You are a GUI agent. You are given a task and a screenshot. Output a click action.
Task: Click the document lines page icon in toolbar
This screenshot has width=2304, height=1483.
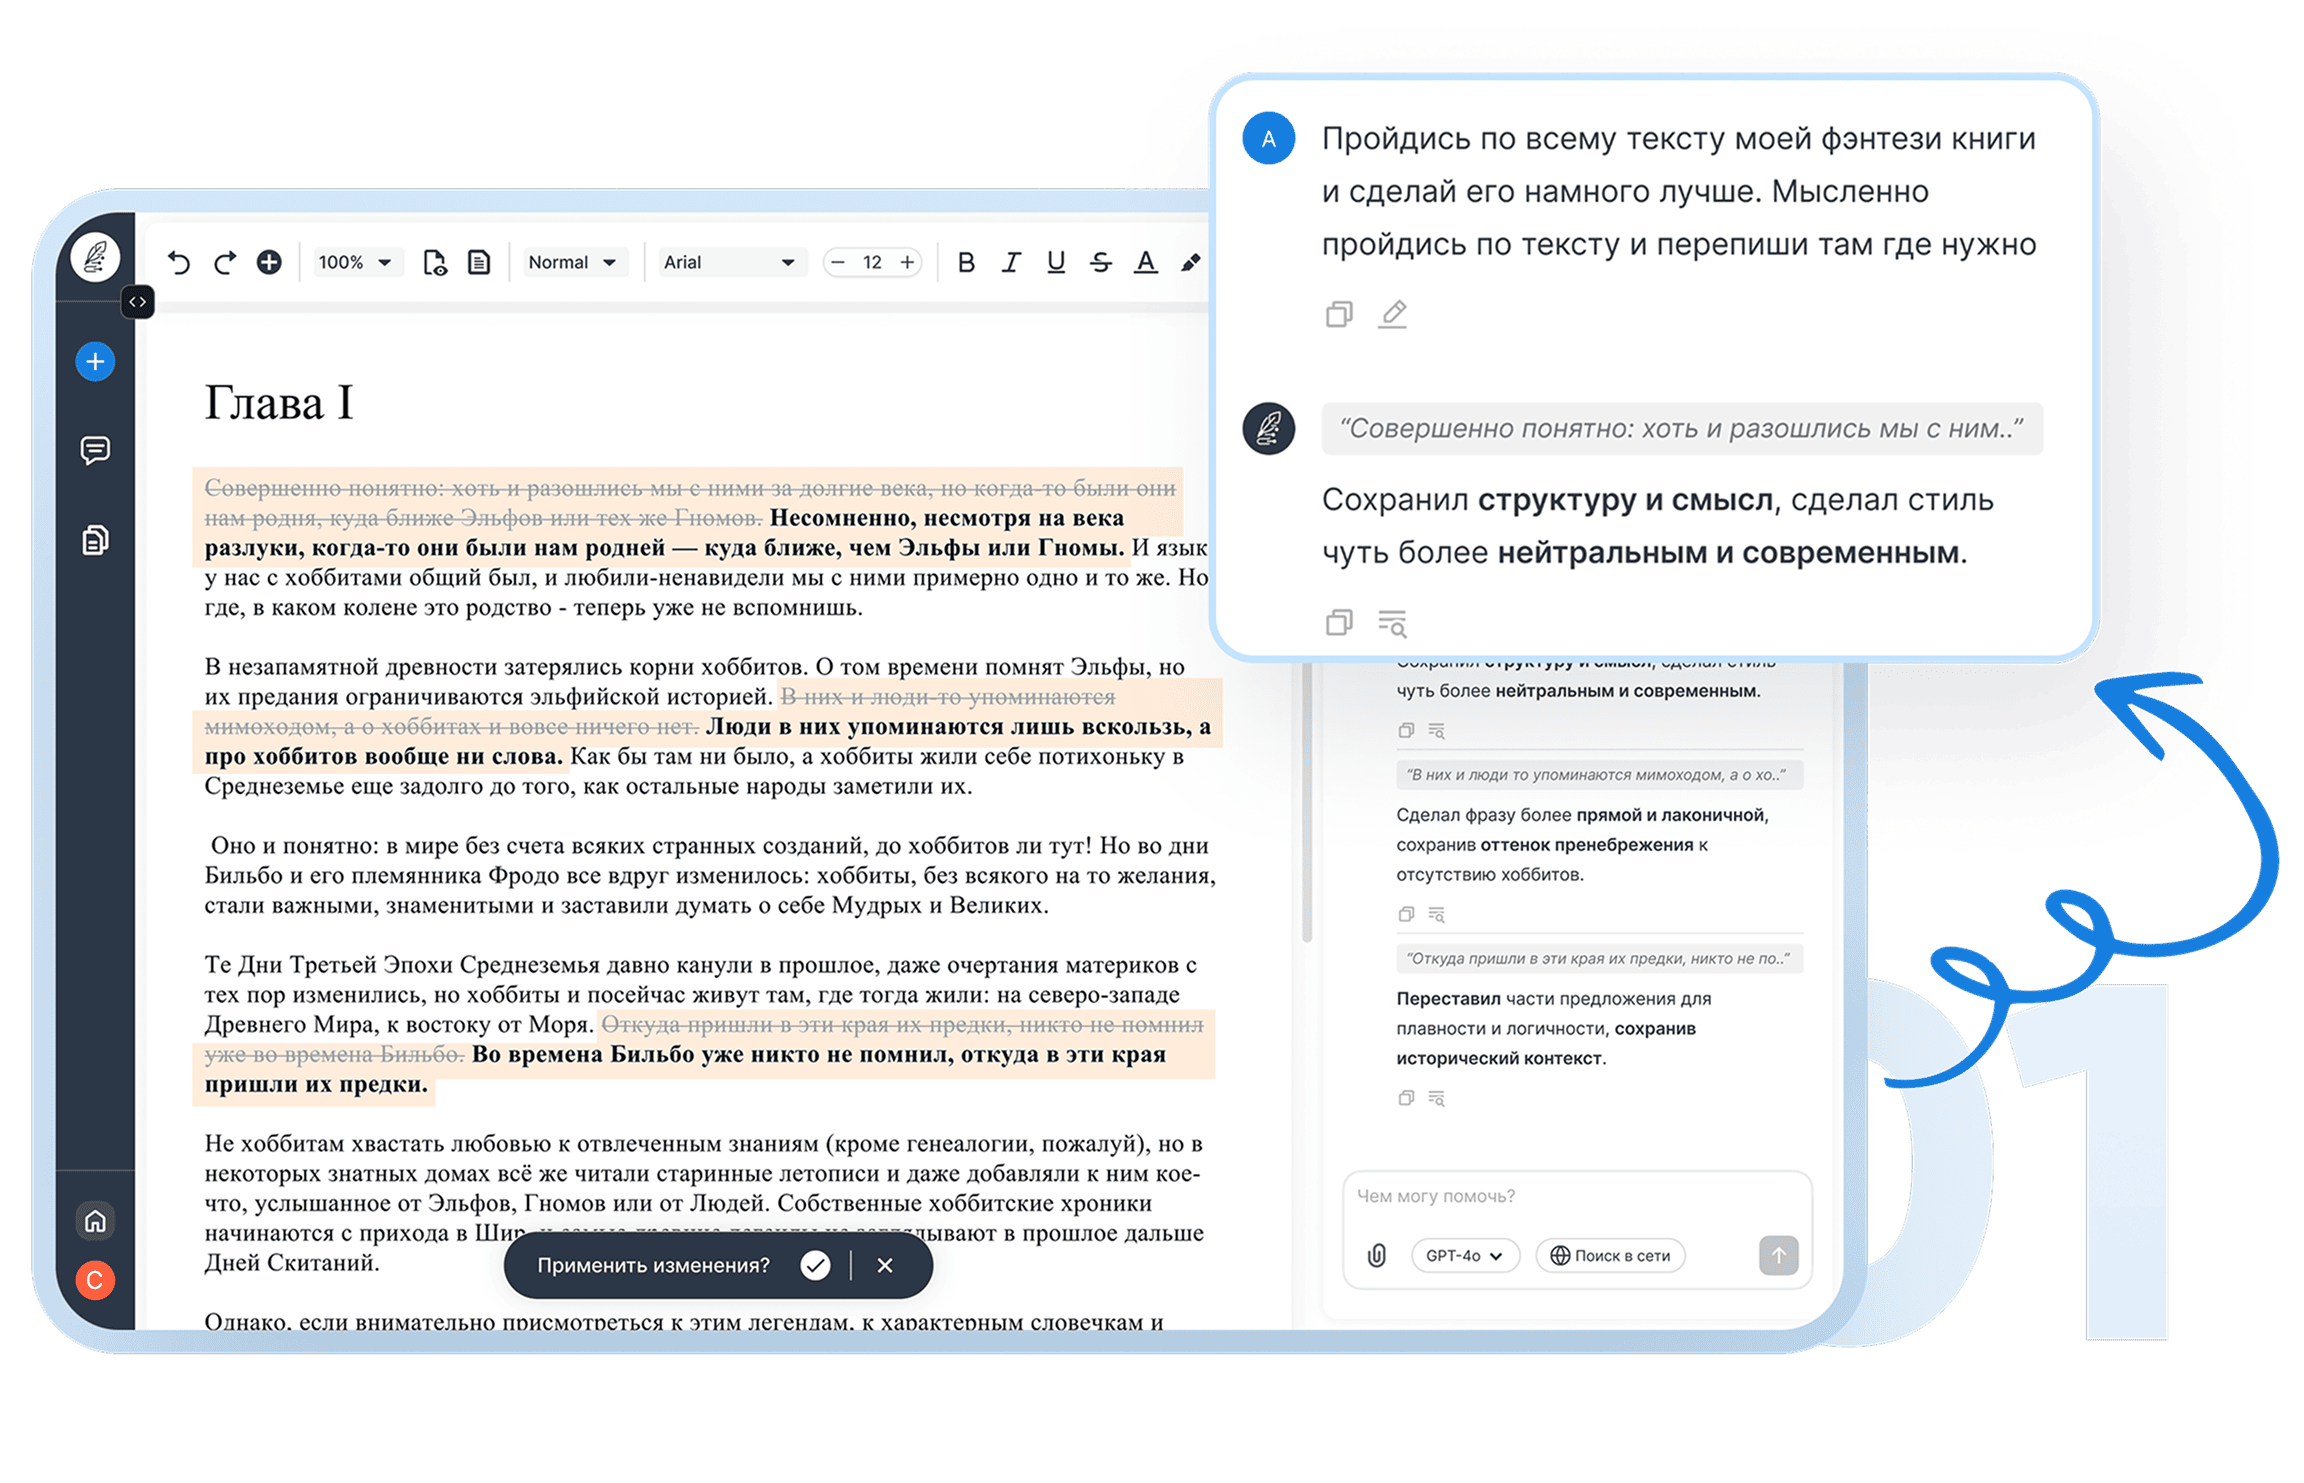point(480,262)
